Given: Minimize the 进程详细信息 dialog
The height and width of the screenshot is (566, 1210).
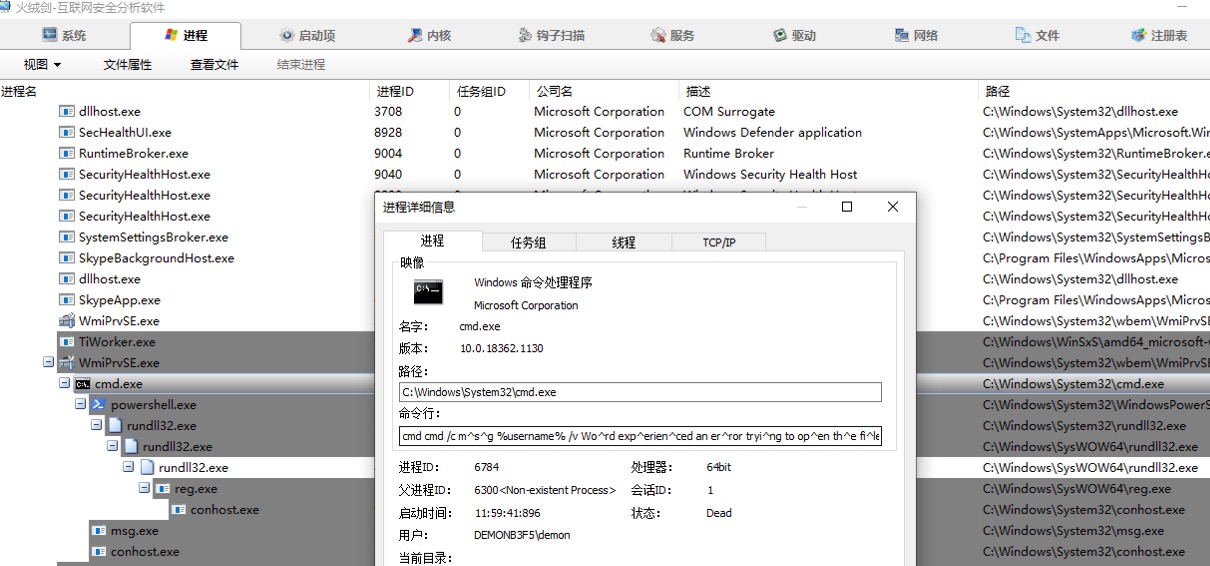Looking at the screenshot, I should [800, 207].
